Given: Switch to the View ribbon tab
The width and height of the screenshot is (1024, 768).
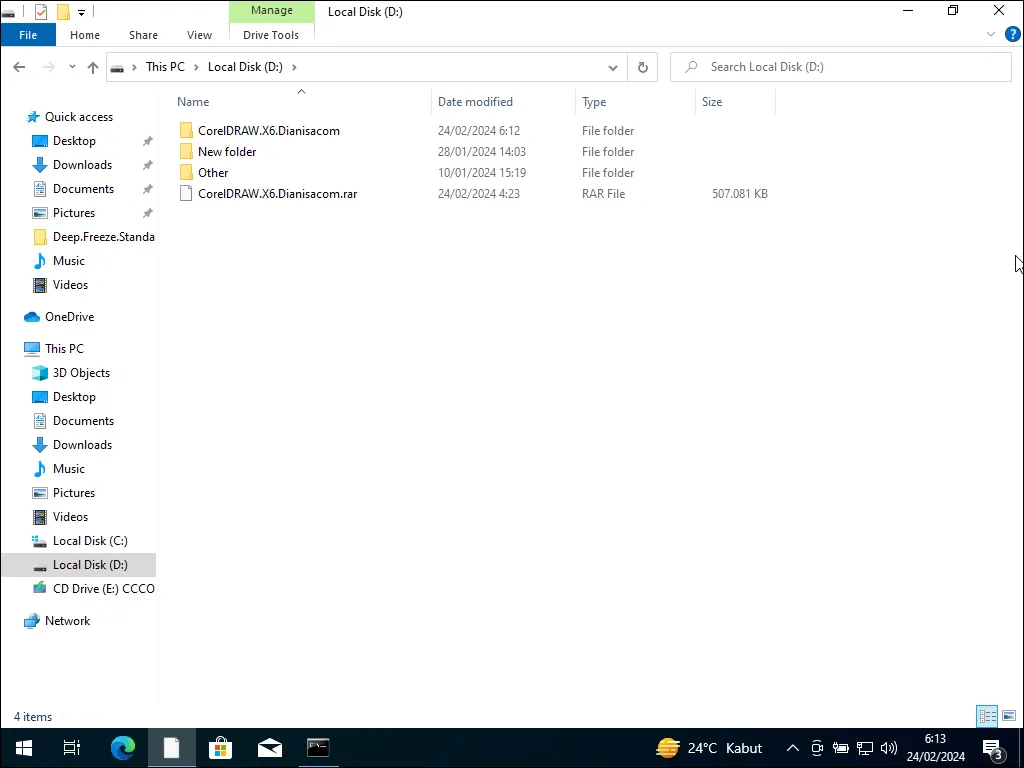Looking at the screenshot, I should point(199,34).
